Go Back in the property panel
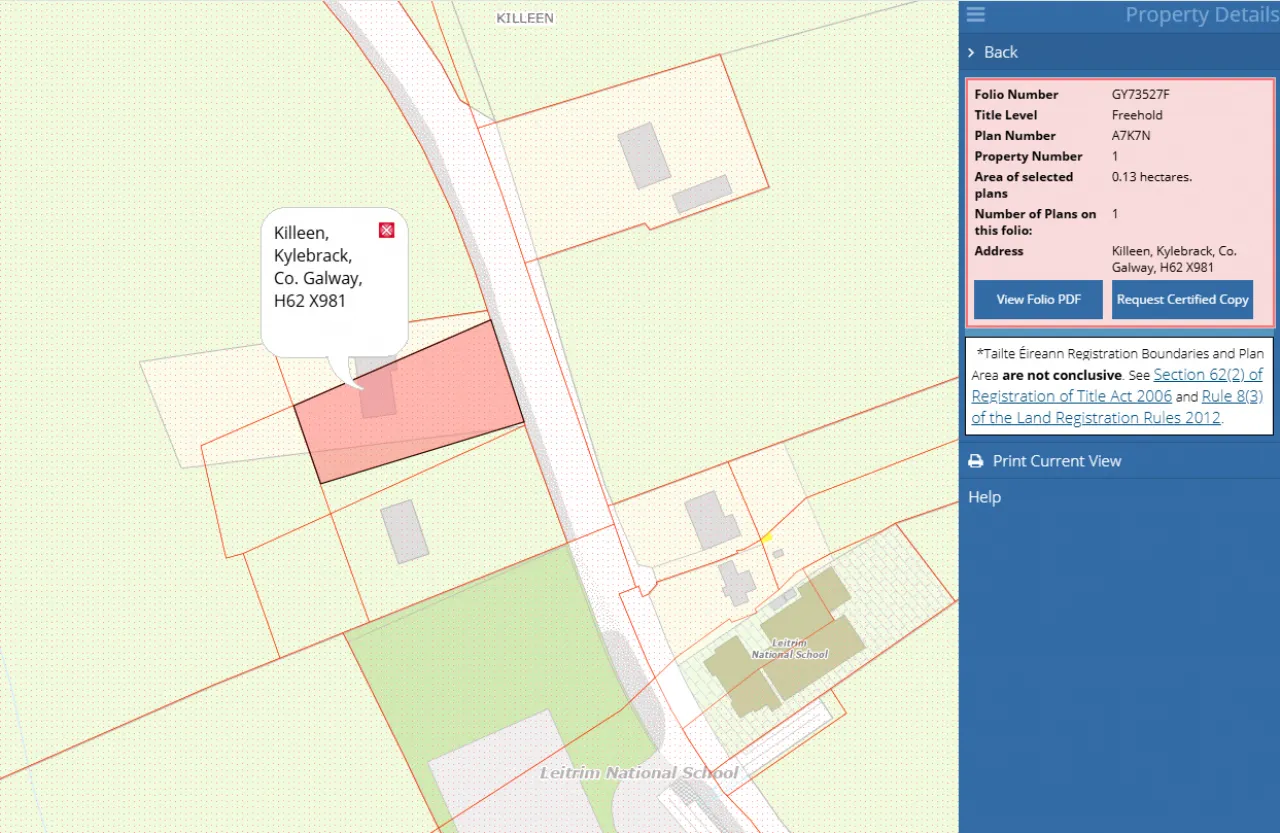 [1000, 52]
